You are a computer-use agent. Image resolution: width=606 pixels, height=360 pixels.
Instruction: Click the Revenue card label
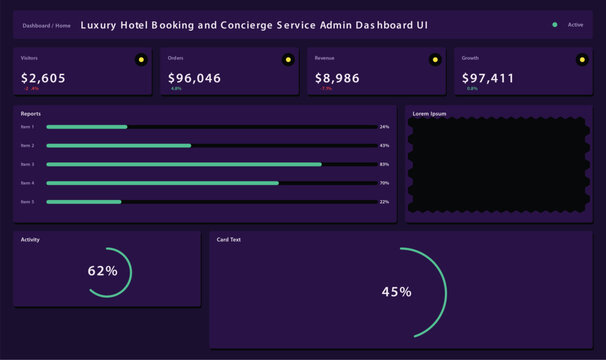pyautogui.click(x=324, y=58)
